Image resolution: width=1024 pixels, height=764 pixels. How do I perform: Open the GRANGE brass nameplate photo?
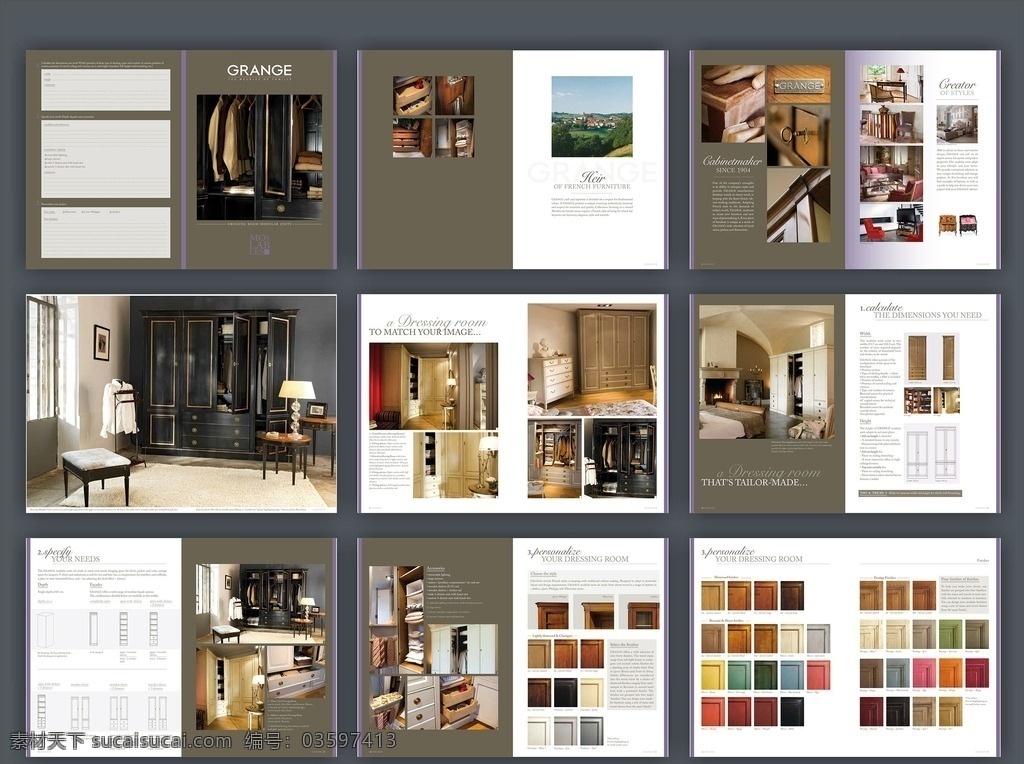(x=798, y=84)
